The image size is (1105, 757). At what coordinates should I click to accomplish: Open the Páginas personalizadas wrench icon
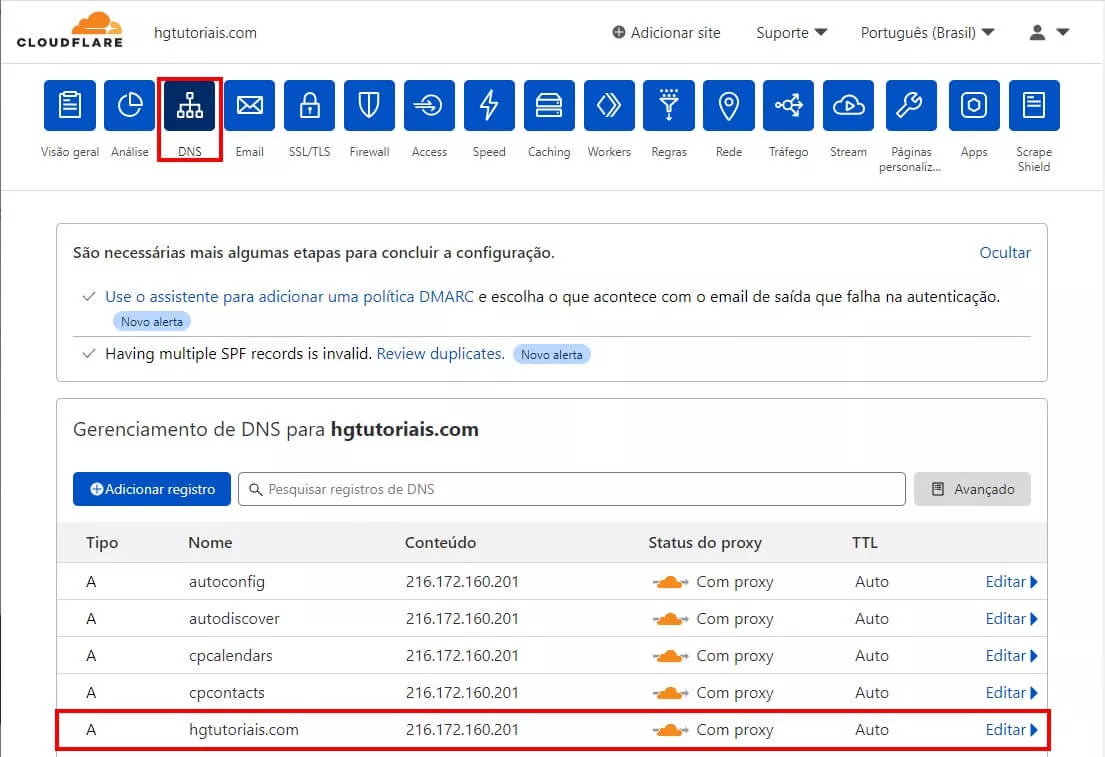[x=911, y=106]
